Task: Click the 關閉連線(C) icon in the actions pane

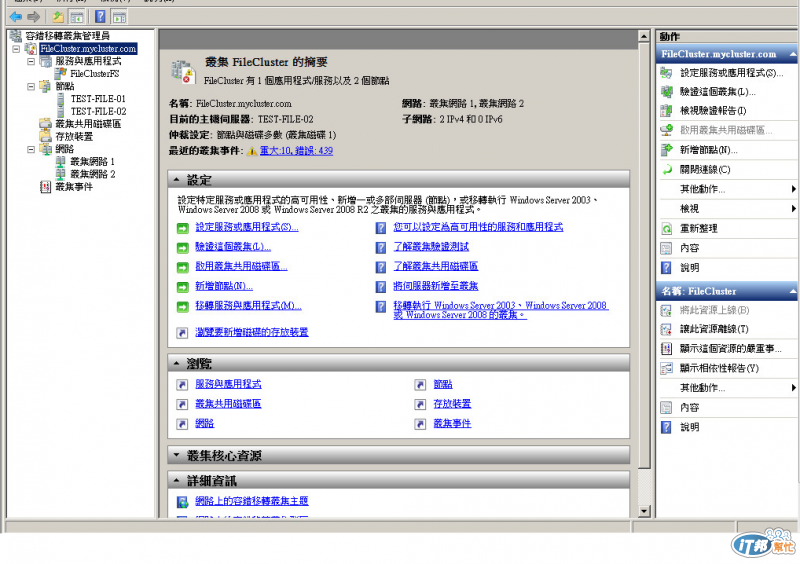Action: 666,169
